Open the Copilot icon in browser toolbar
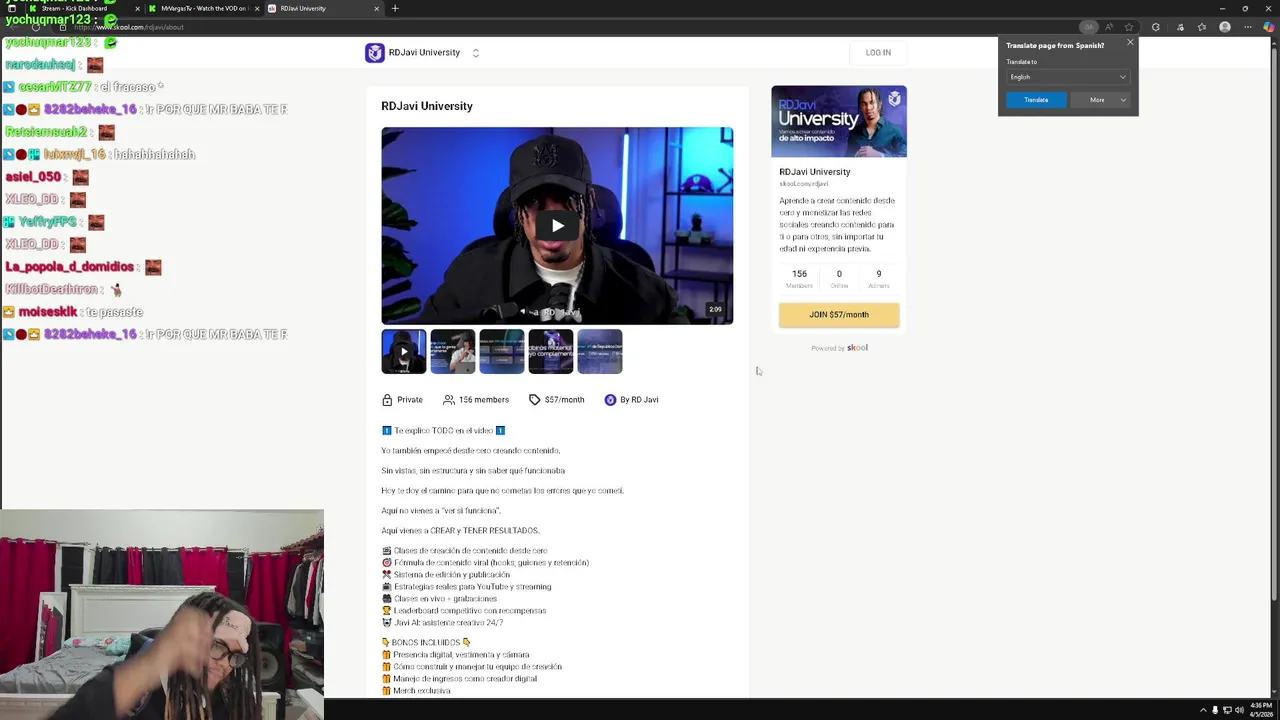1280x720 pixels. click(x=1269, y=27)
